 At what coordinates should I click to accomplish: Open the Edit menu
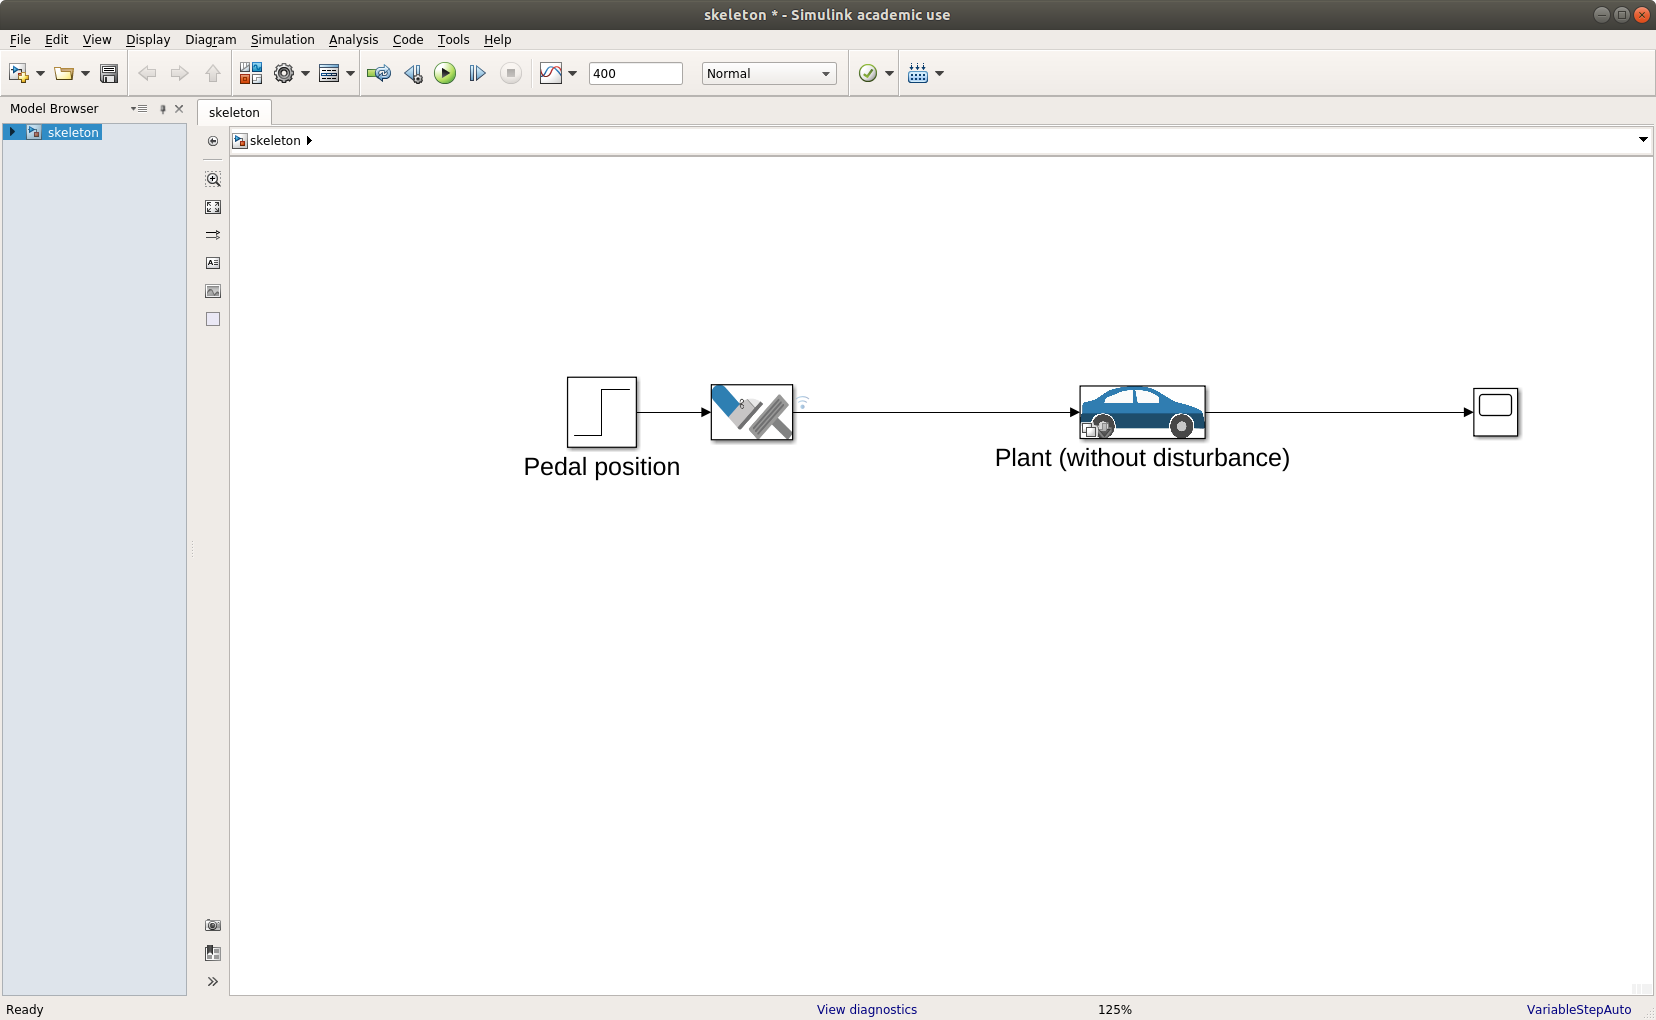[x=56, y=40]
